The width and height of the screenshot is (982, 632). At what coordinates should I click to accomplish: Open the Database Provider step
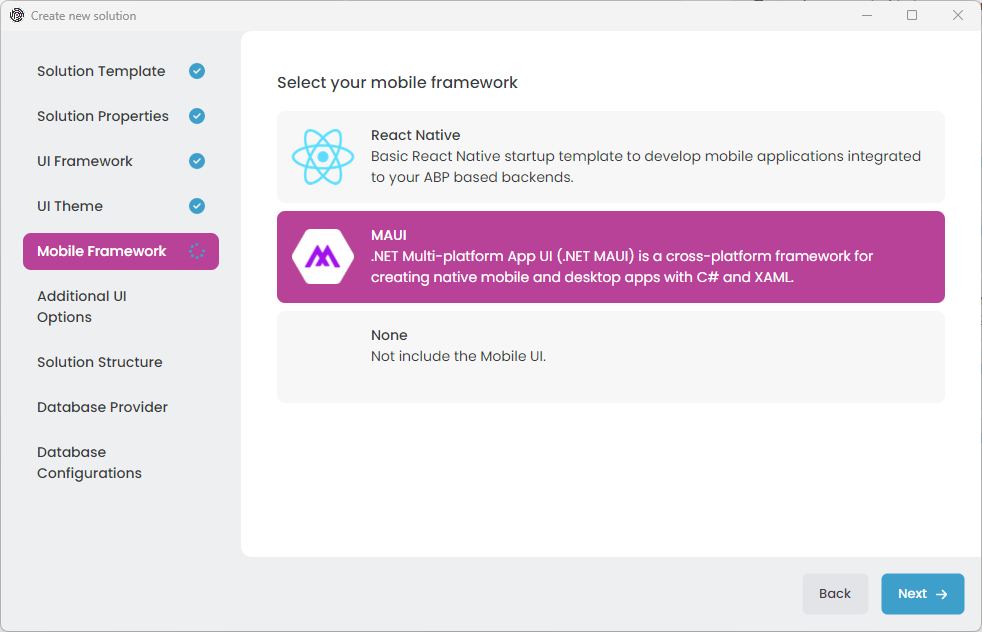point(121,407)
